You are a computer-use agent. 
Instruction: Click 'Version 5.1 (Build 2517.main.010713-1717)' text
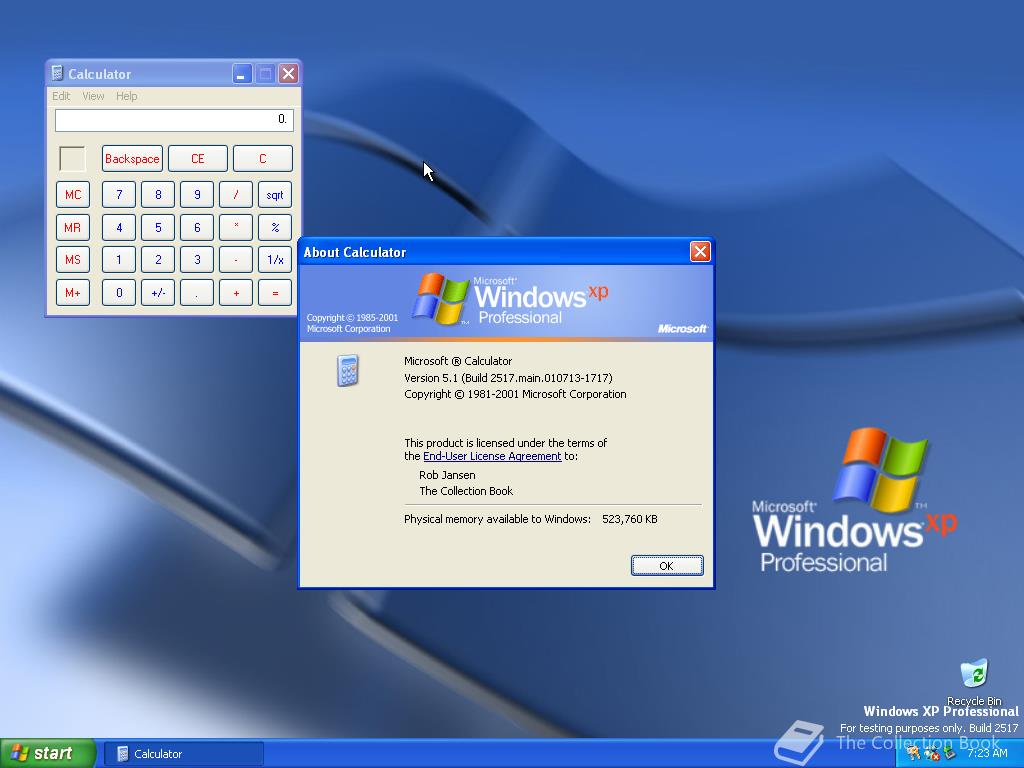pos(508,377)
